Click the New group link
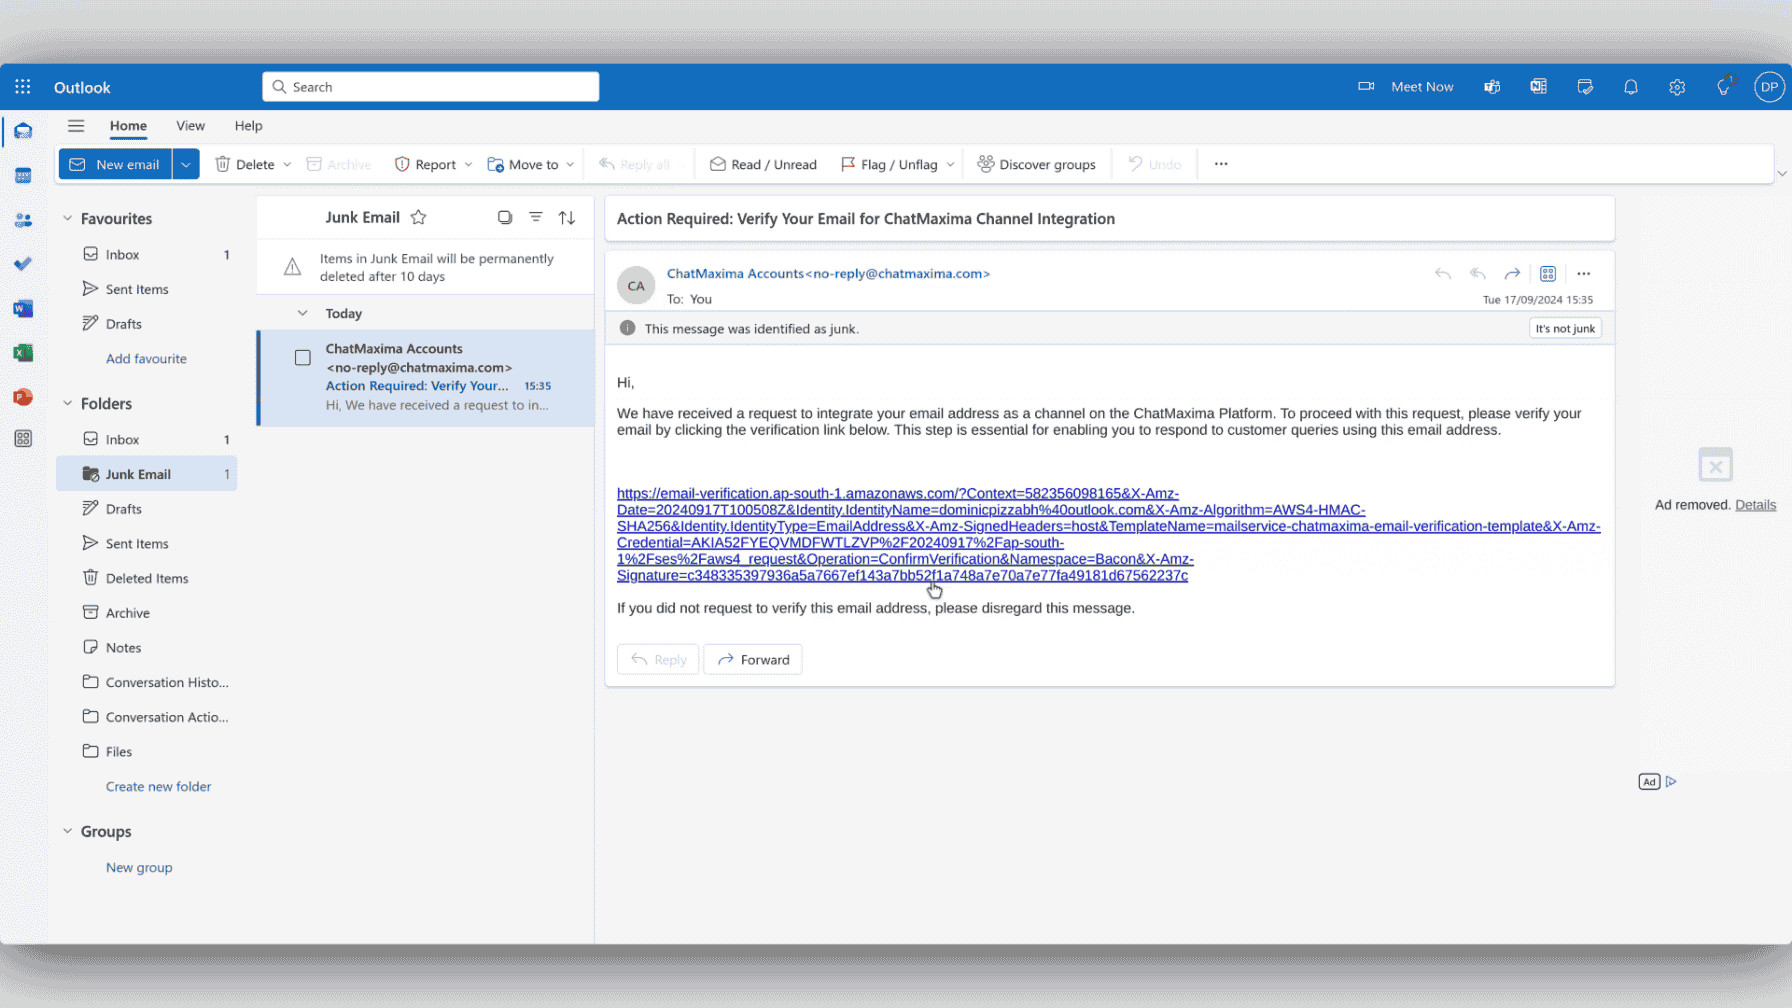 click(x=139, y=867)
